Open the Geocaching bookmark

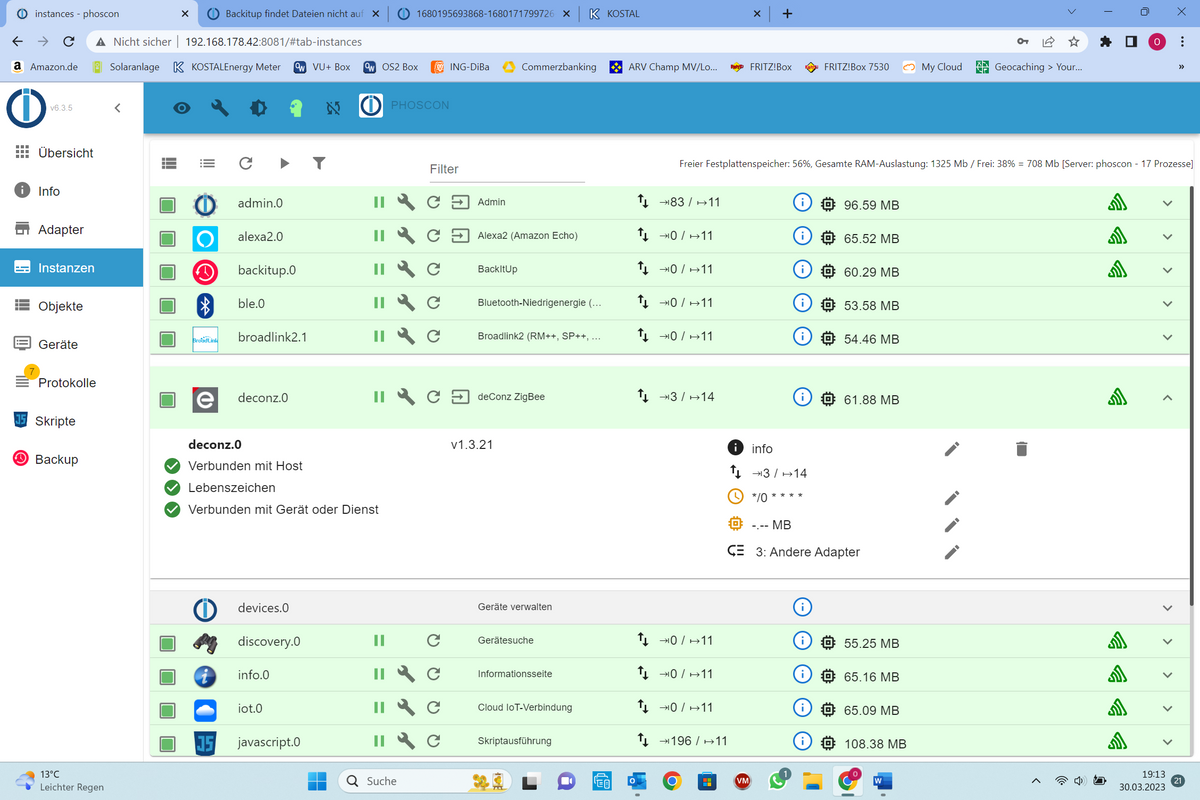pyautogui.click(x=1029, y=67)
